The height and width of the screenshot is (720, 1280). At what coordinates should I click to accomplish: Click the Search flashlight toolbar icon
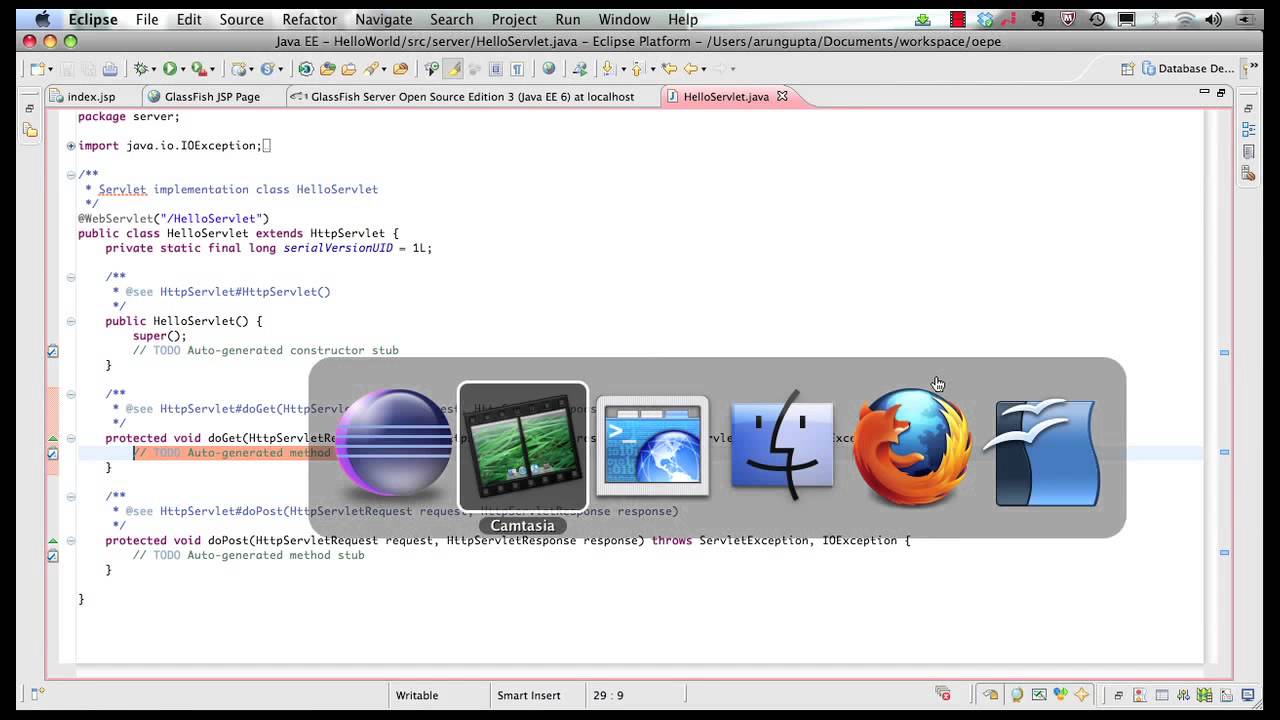click(372, 69)
